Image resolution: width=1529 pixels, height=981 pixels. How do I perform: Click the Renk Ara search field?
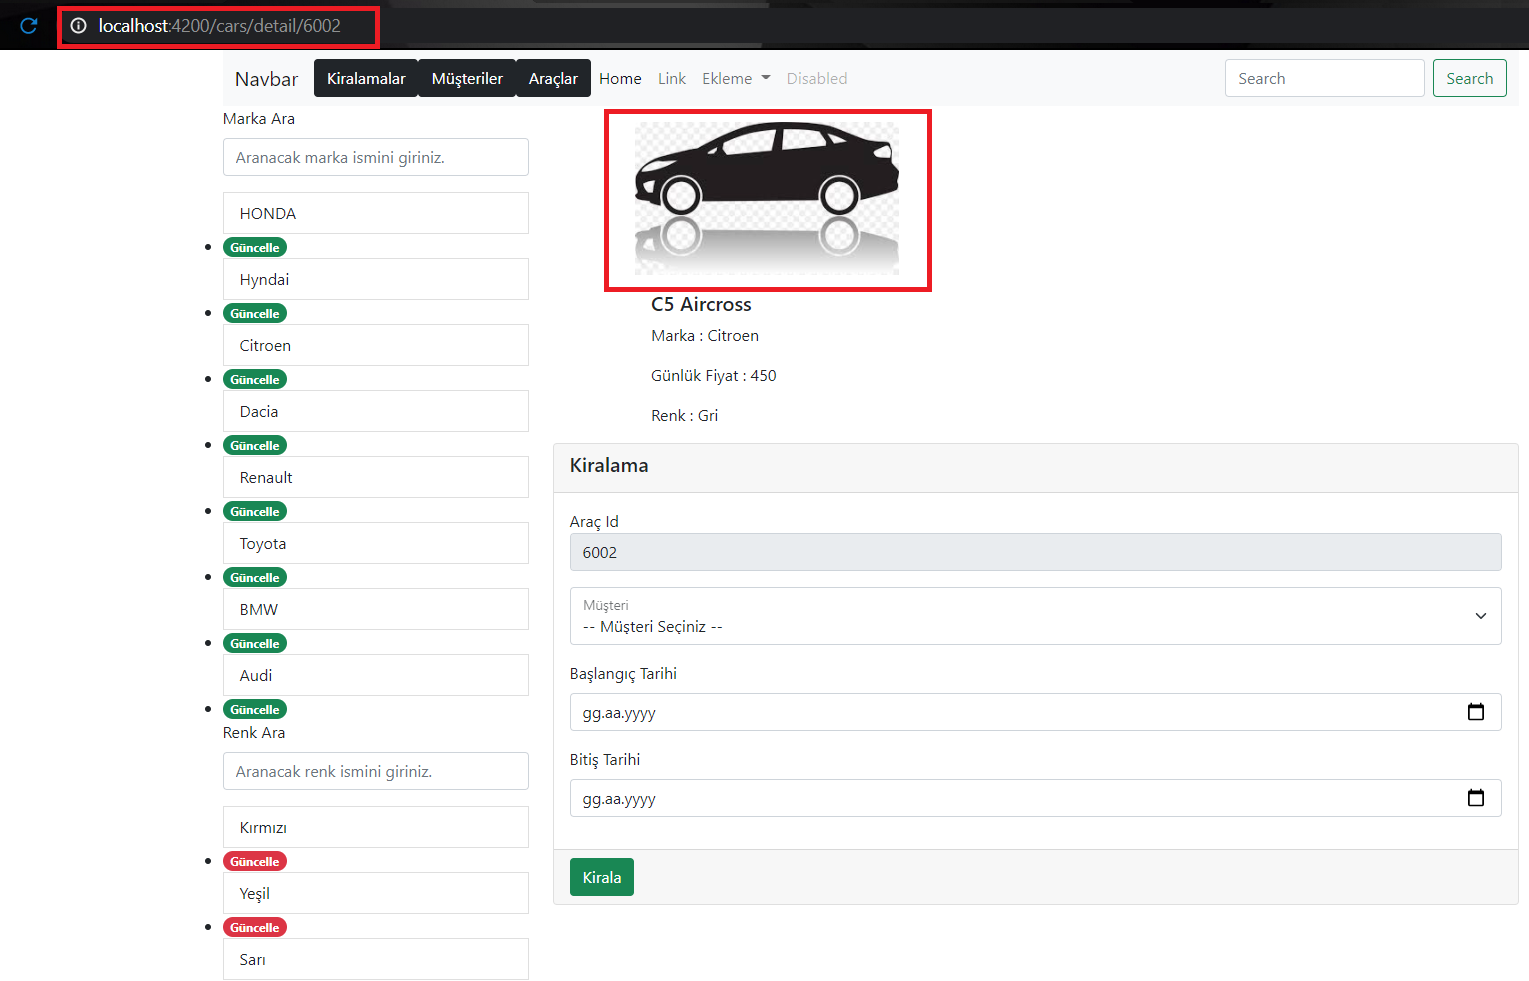coord(375,771)
